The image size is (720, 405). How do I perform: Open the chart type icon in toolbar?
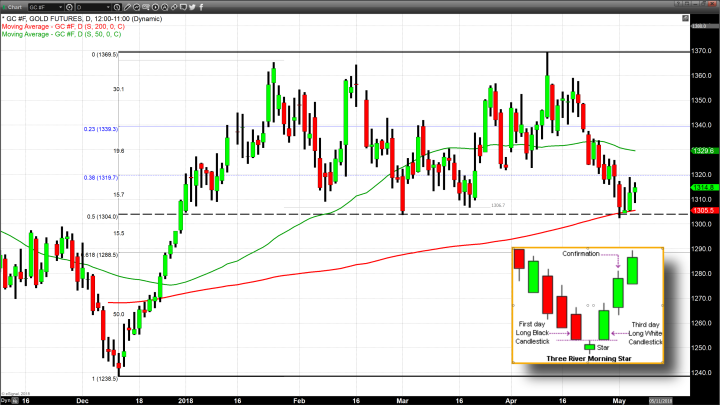[146, 7]
